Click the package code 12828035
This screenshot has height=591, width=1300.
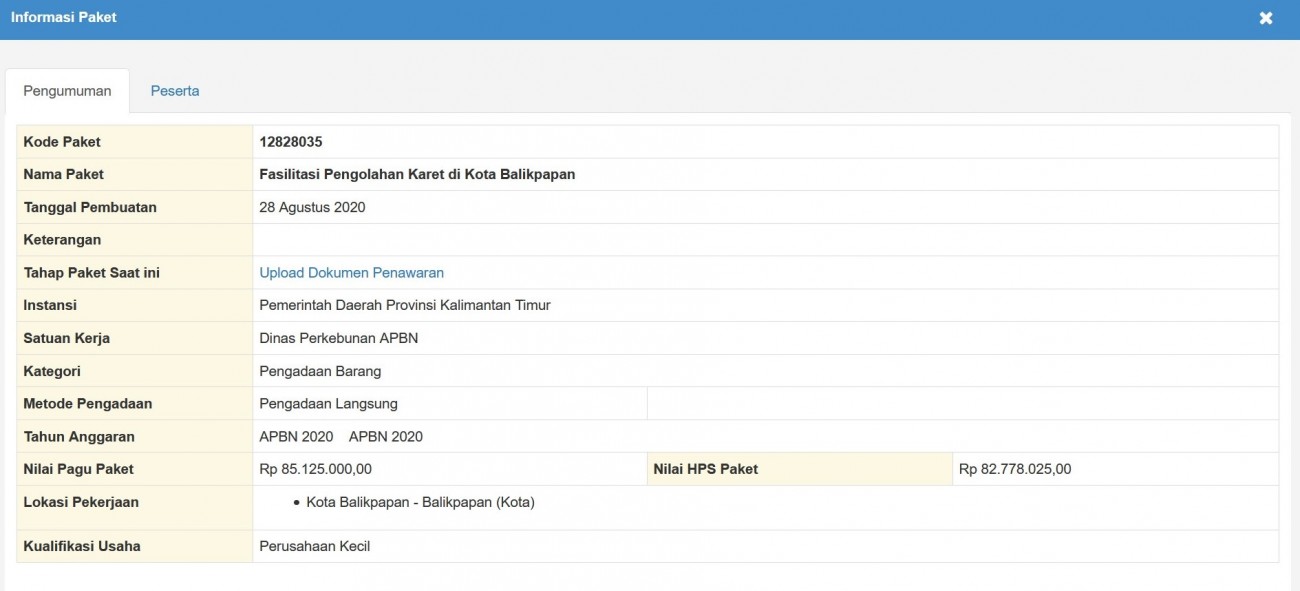coord(290,142)
